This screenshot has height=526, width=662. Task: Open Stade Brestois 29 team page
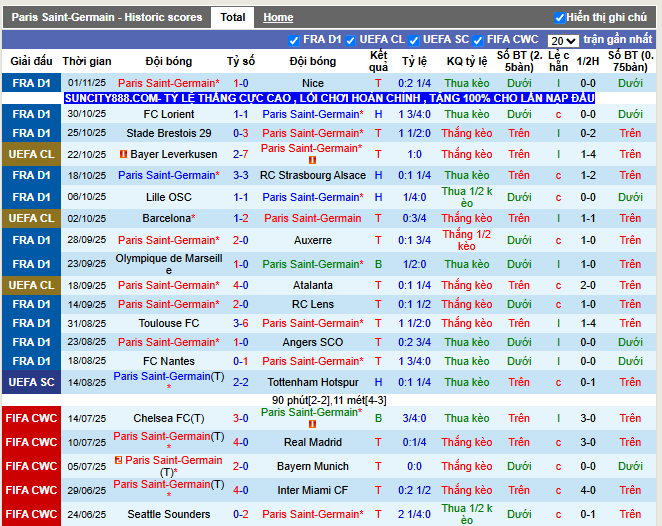169,133
